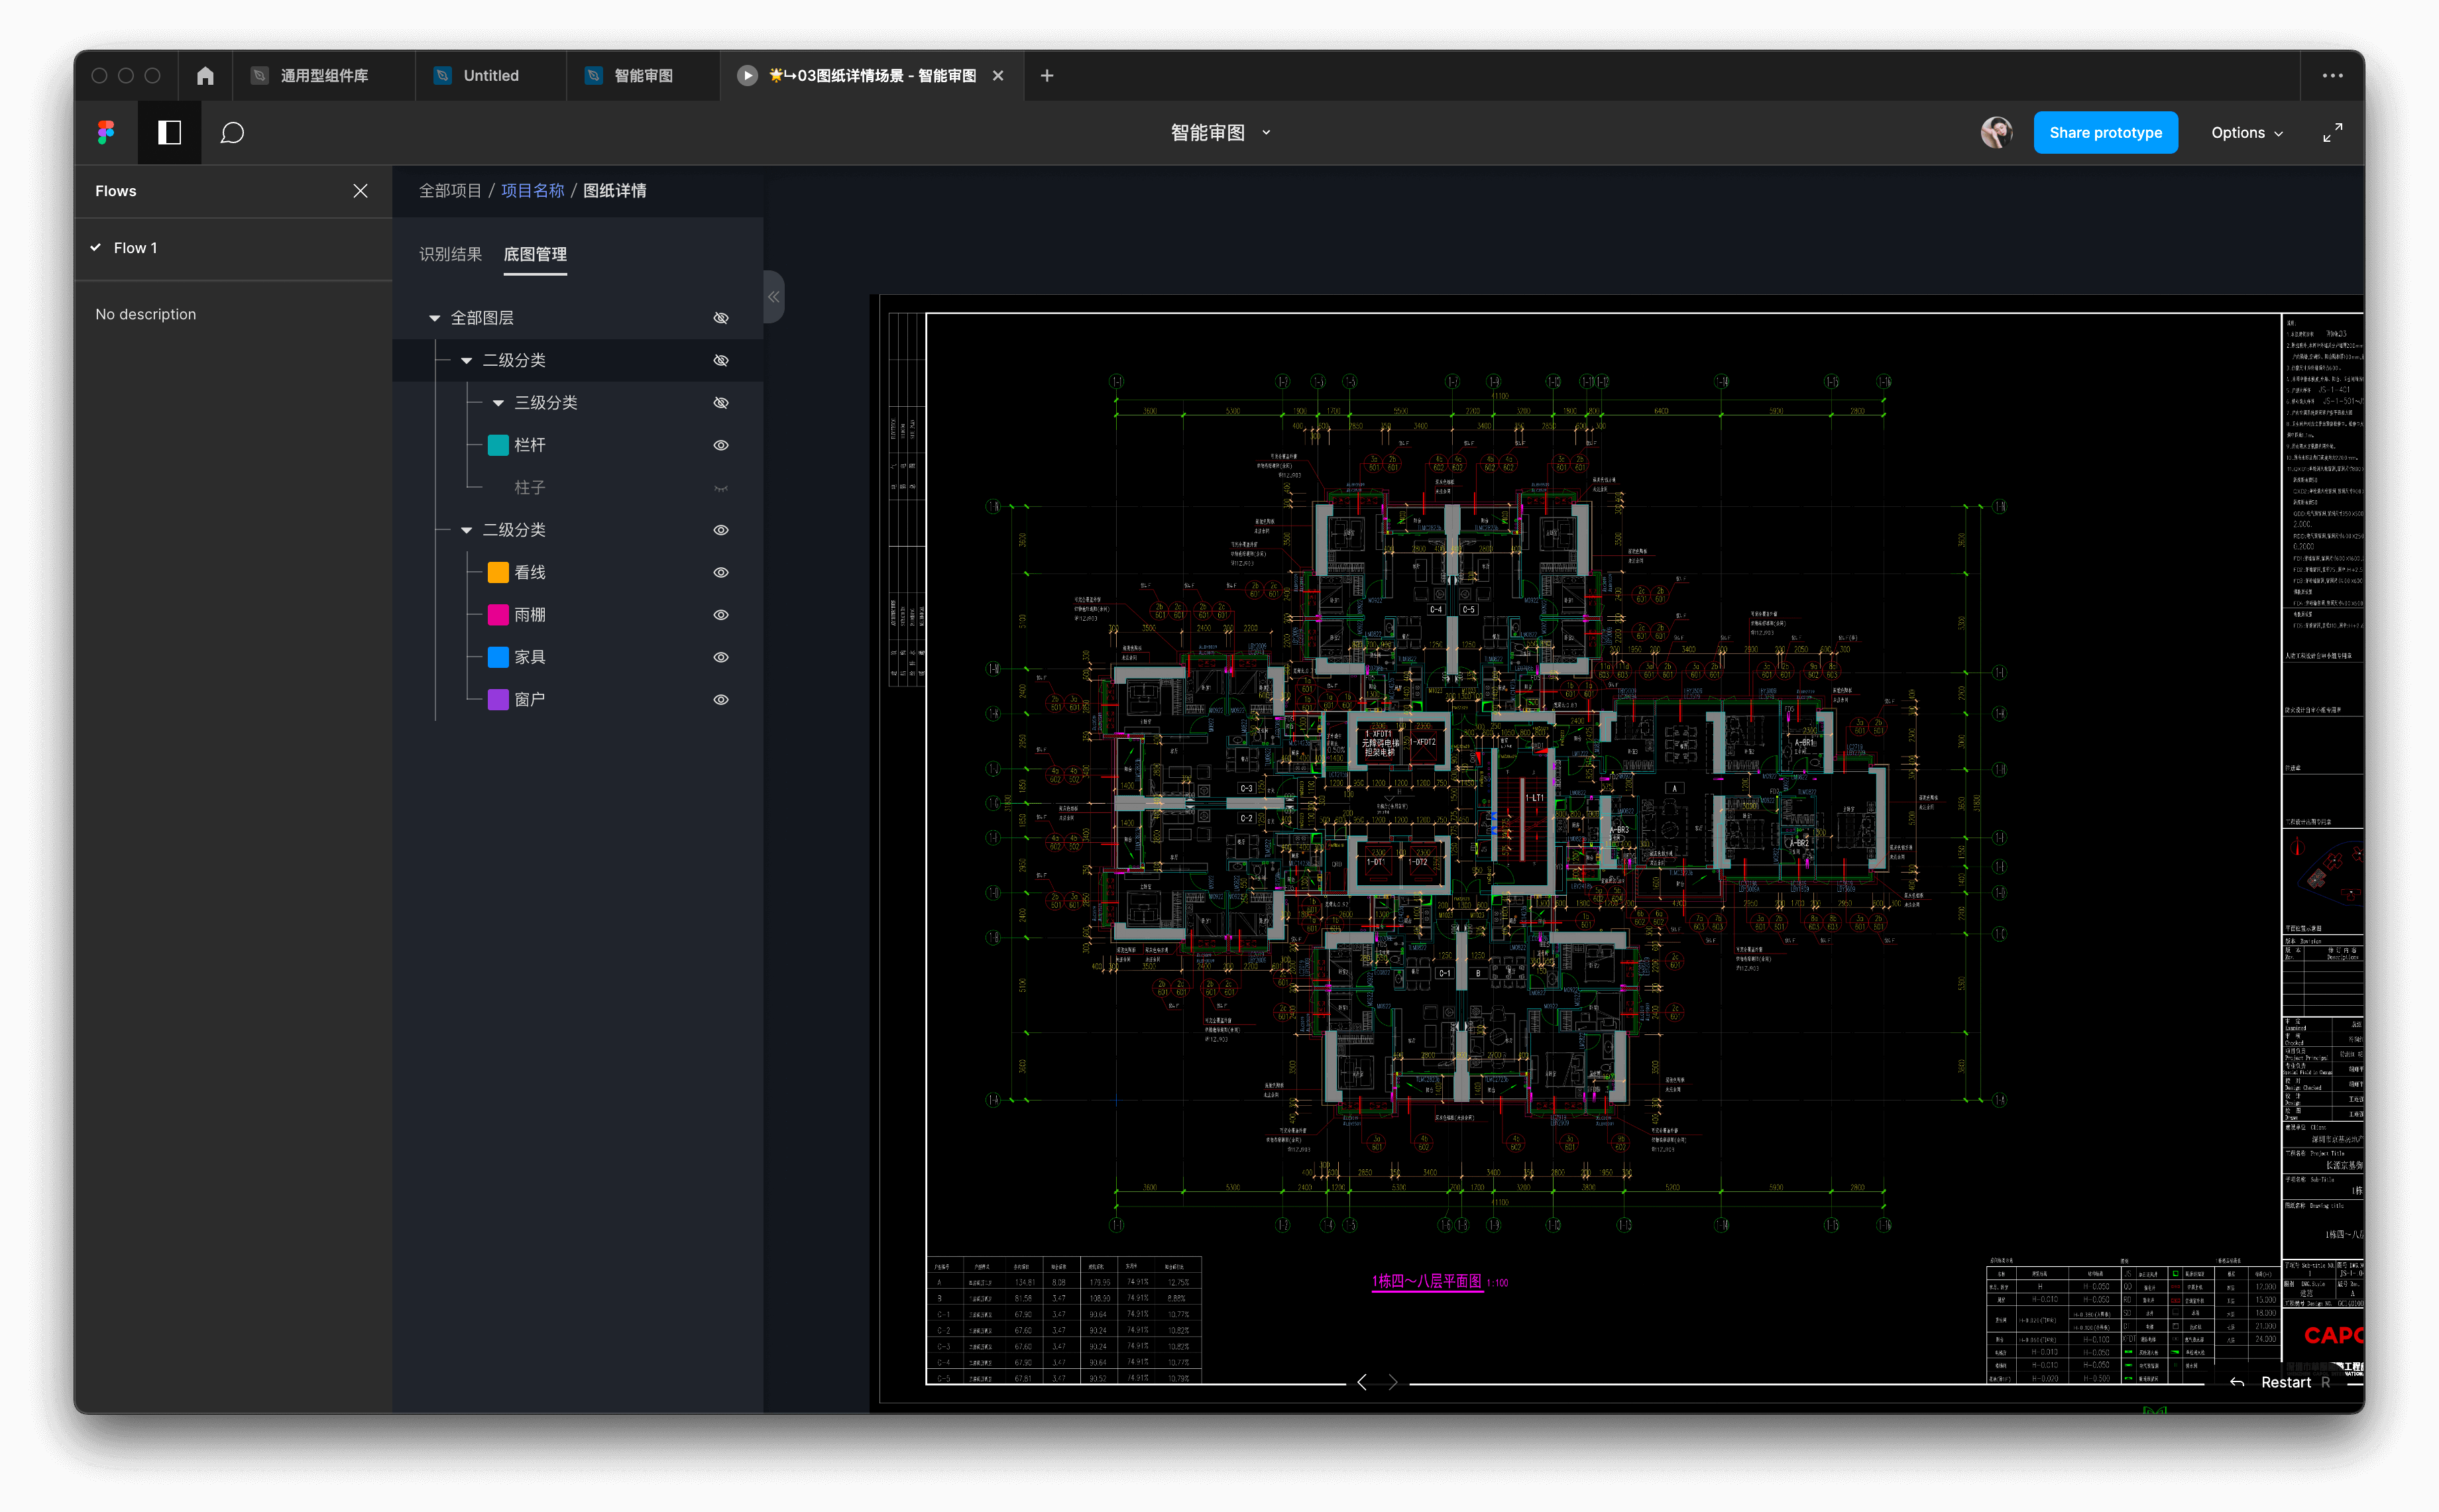Hide the 栏杆 layer via eye icon
The height and width of the screenshot is (1512, 2439).
pos(720,445)
